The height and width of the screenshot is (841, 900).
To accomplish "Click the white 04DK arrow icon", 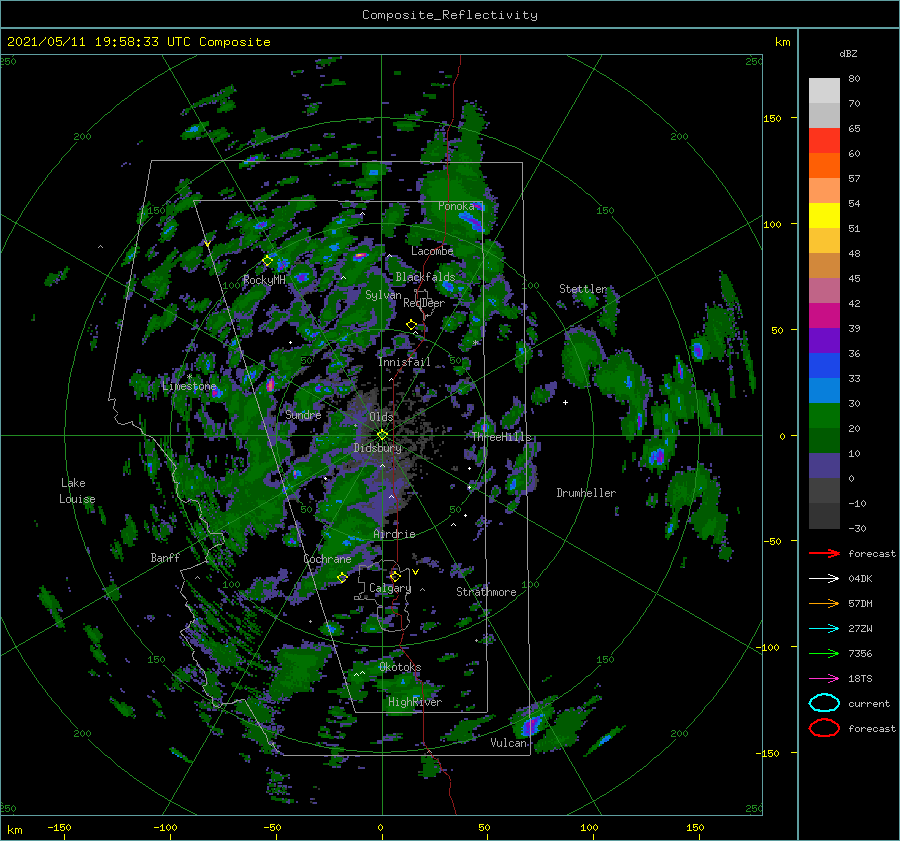I will (824, 579).
